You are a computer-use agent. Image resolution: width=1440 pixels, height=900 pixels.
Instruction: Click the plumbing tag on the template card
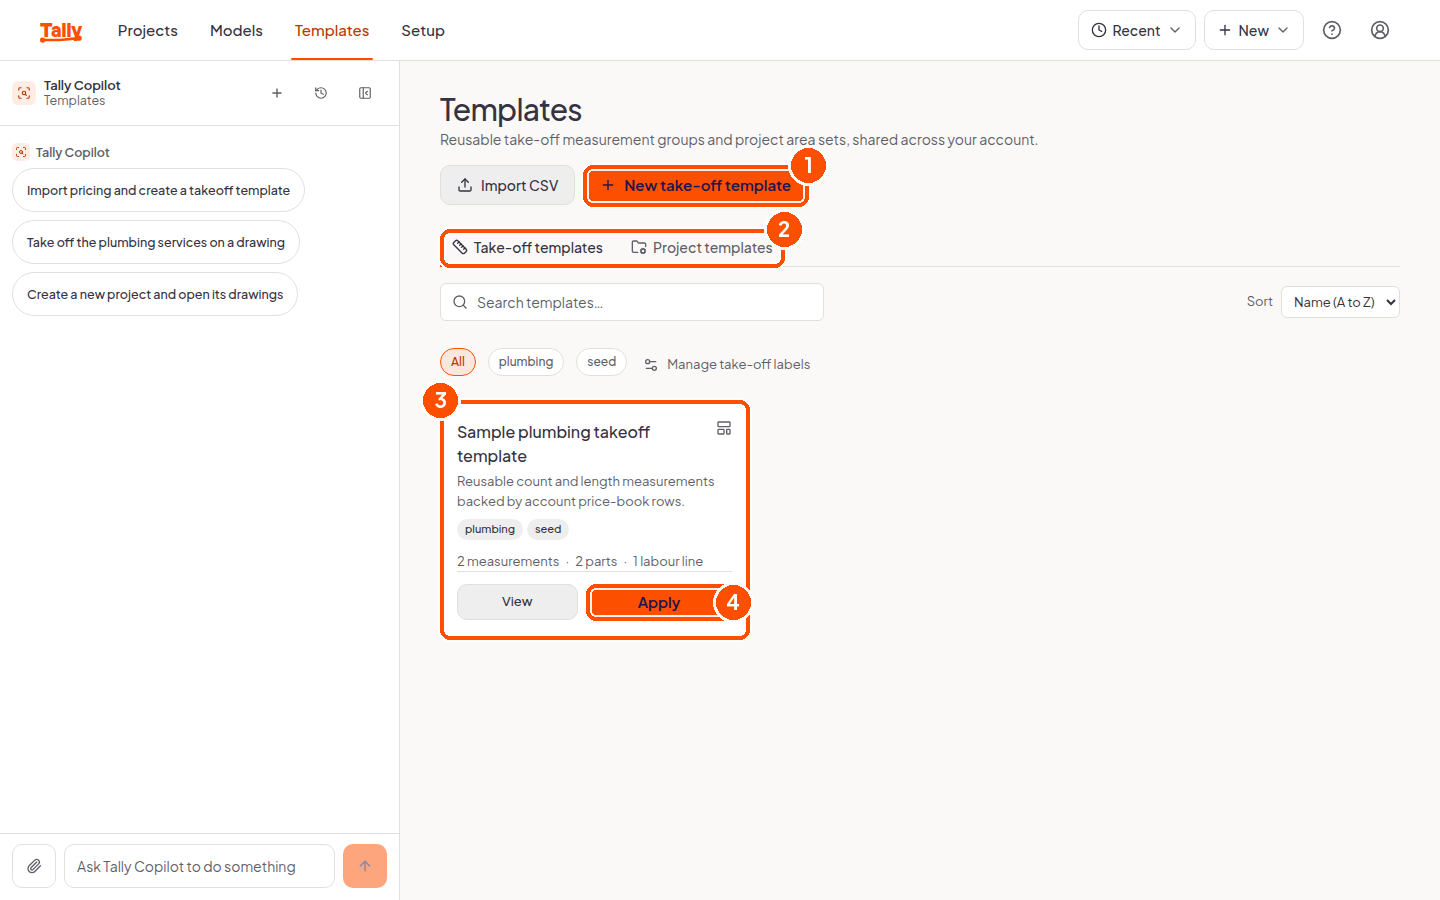click(490, 530)
